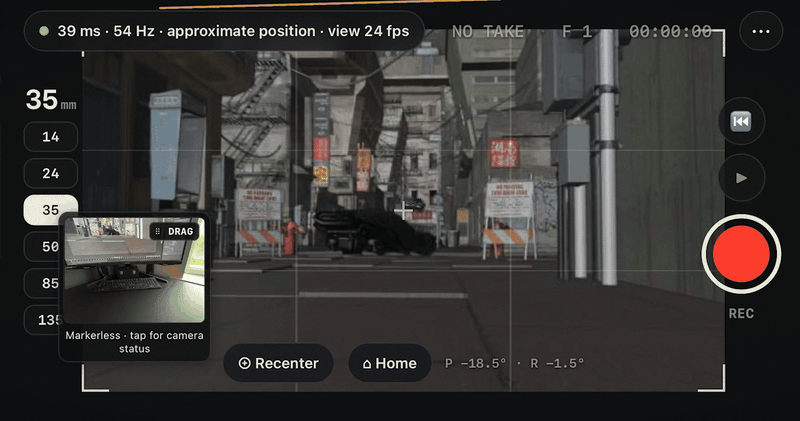
Task: Click the pitch readout P −18.5°
Action: tap(476, 363)
